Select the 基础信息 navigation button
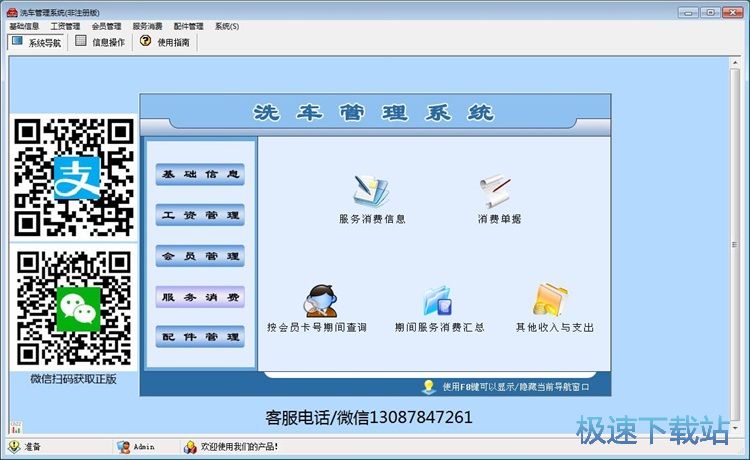 [x=200, y=175]
